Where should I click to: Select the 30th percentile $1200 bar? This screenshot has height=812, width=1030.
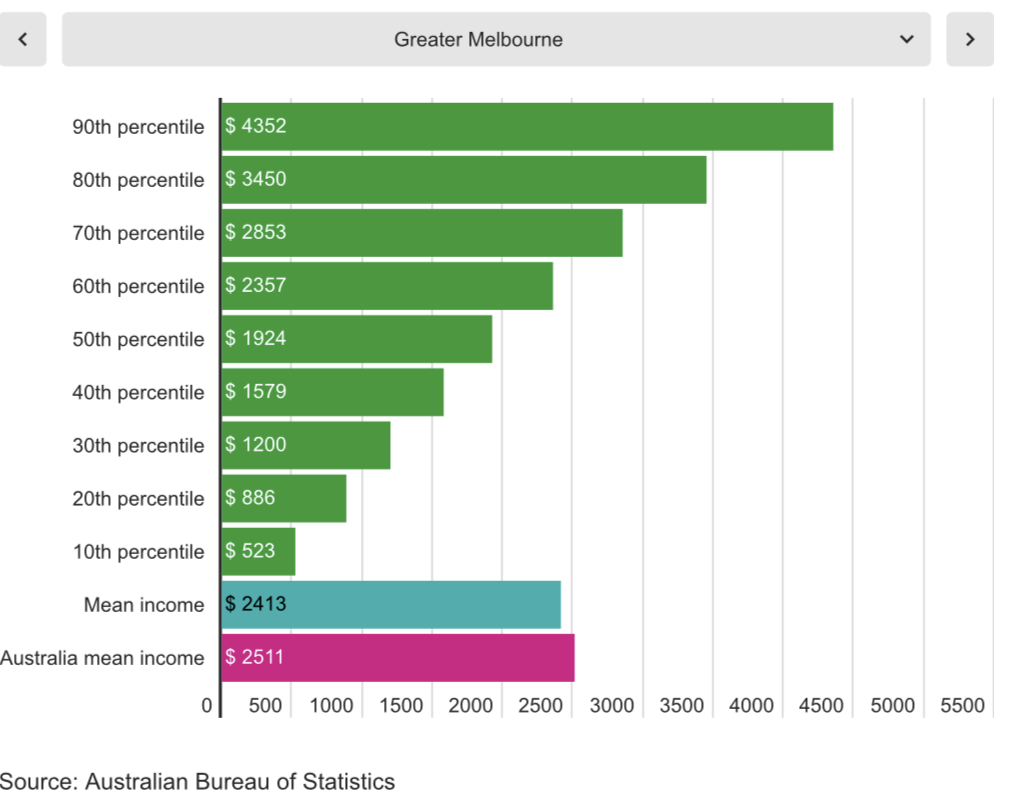pyautogui.click(x=306, y=445)
